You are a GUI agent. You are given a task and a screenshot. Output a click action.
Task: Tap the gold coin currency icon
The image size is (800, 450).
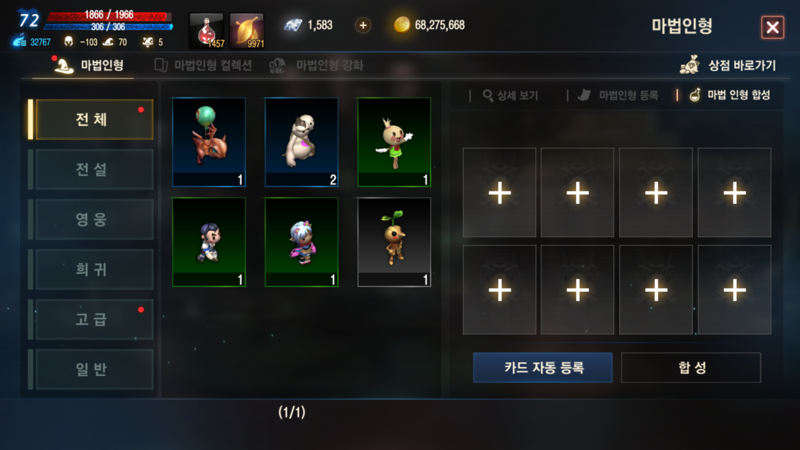click(x=402, y=24)
